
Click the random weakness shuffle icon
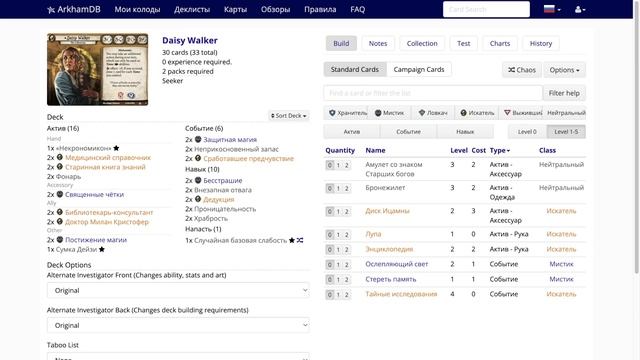click(300, 240)
